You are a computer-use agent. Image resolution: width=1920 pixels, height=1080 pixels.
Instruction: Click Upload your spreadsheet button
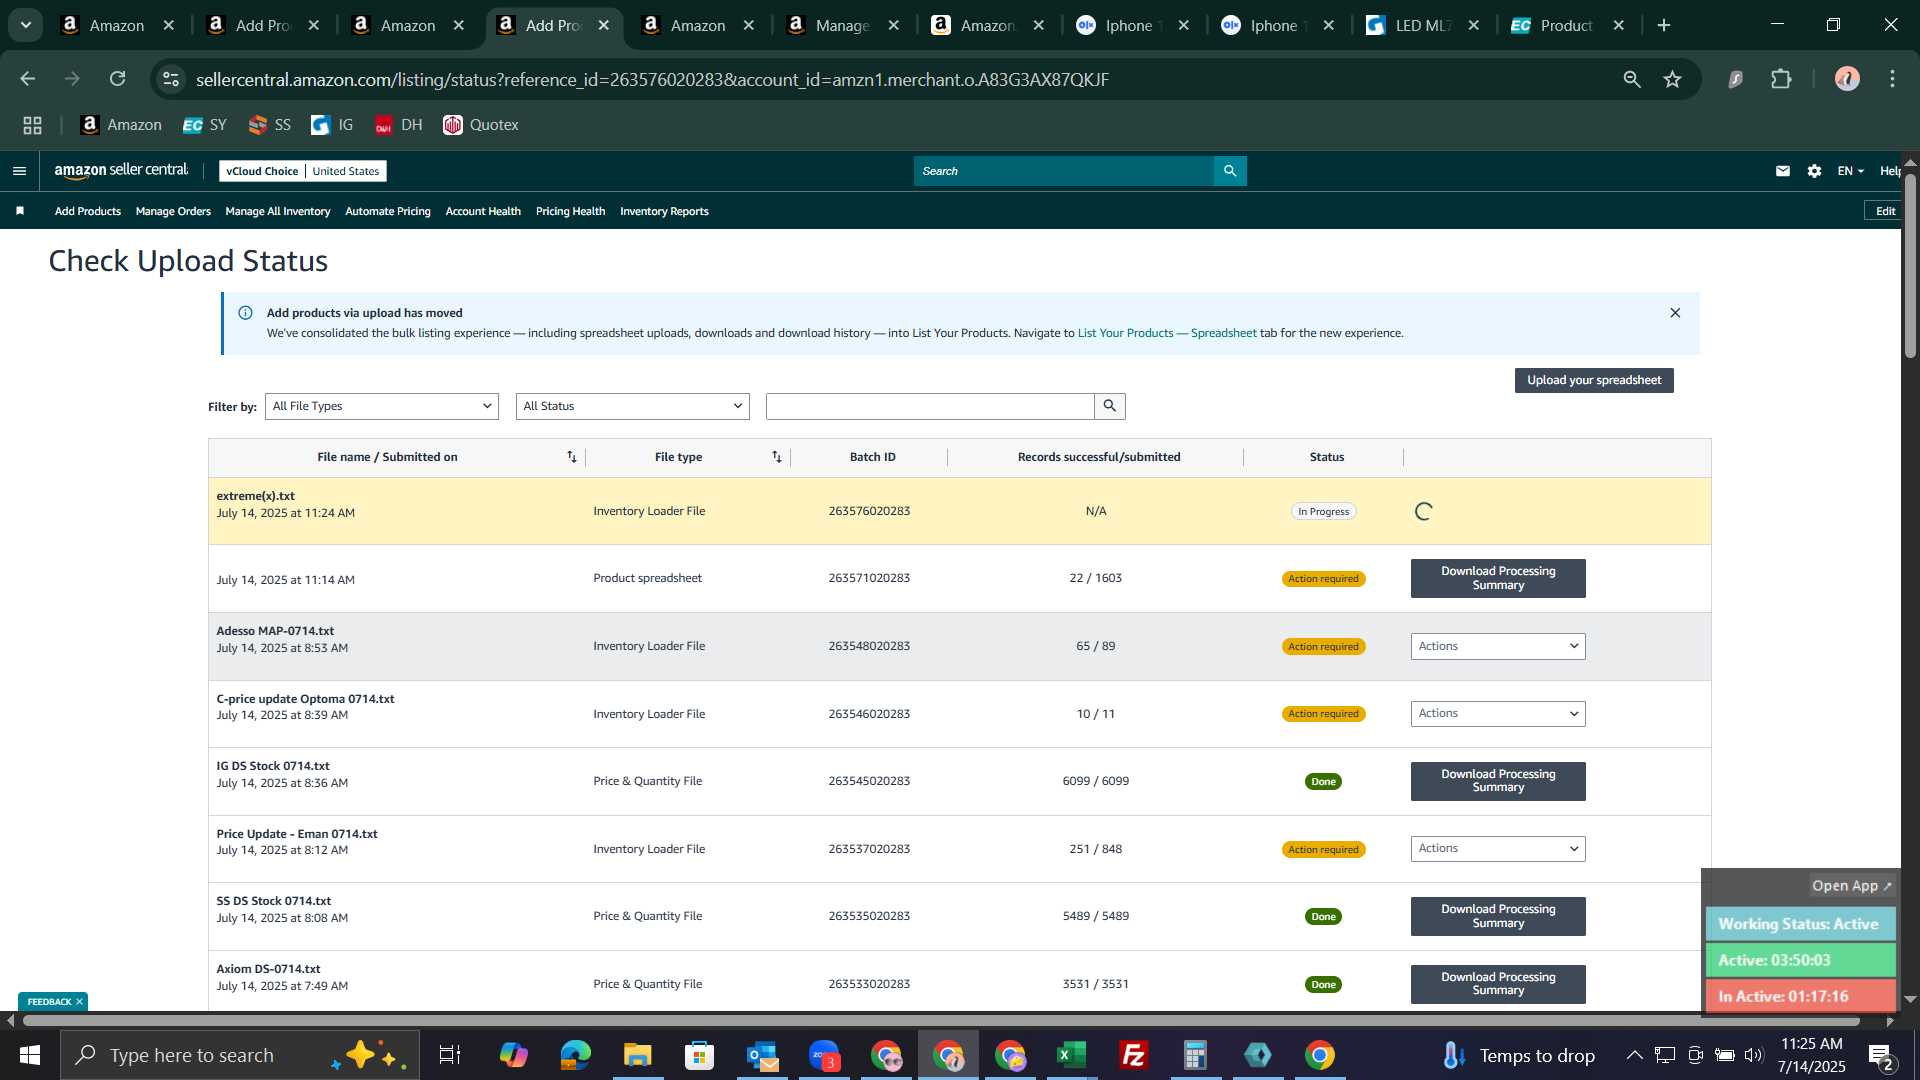click(1594, 380)
